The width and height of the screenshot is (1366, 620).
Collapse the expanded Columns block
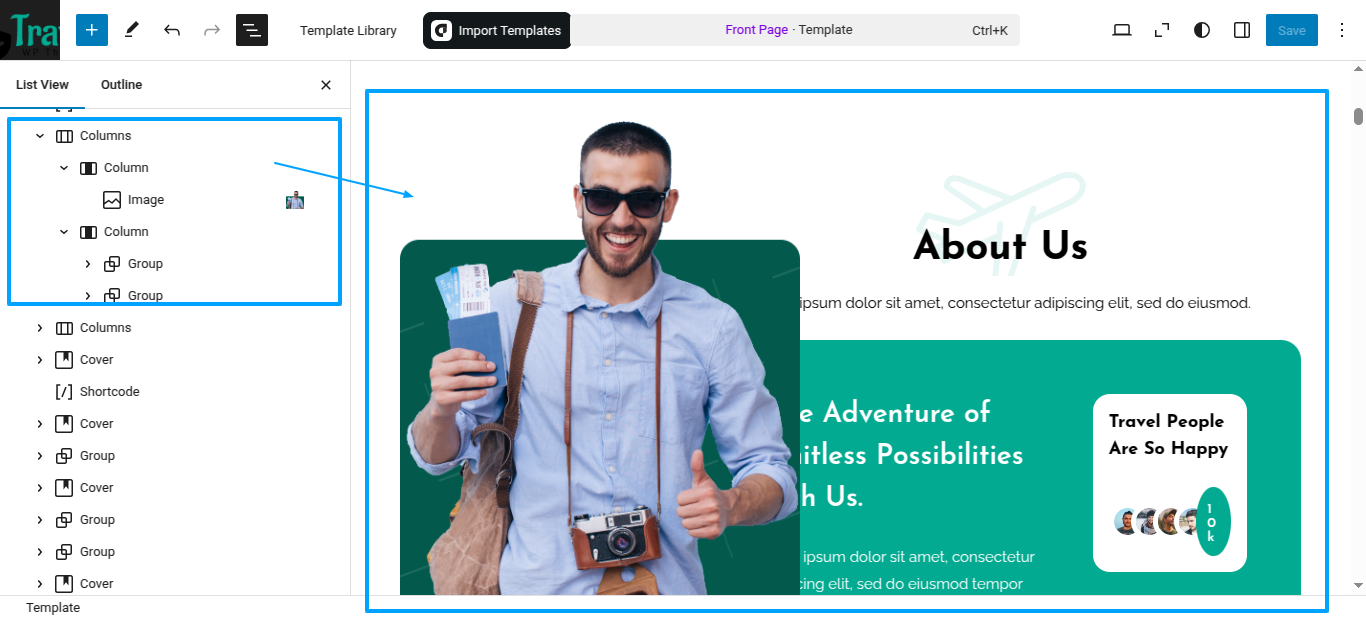tap(40, 136)
